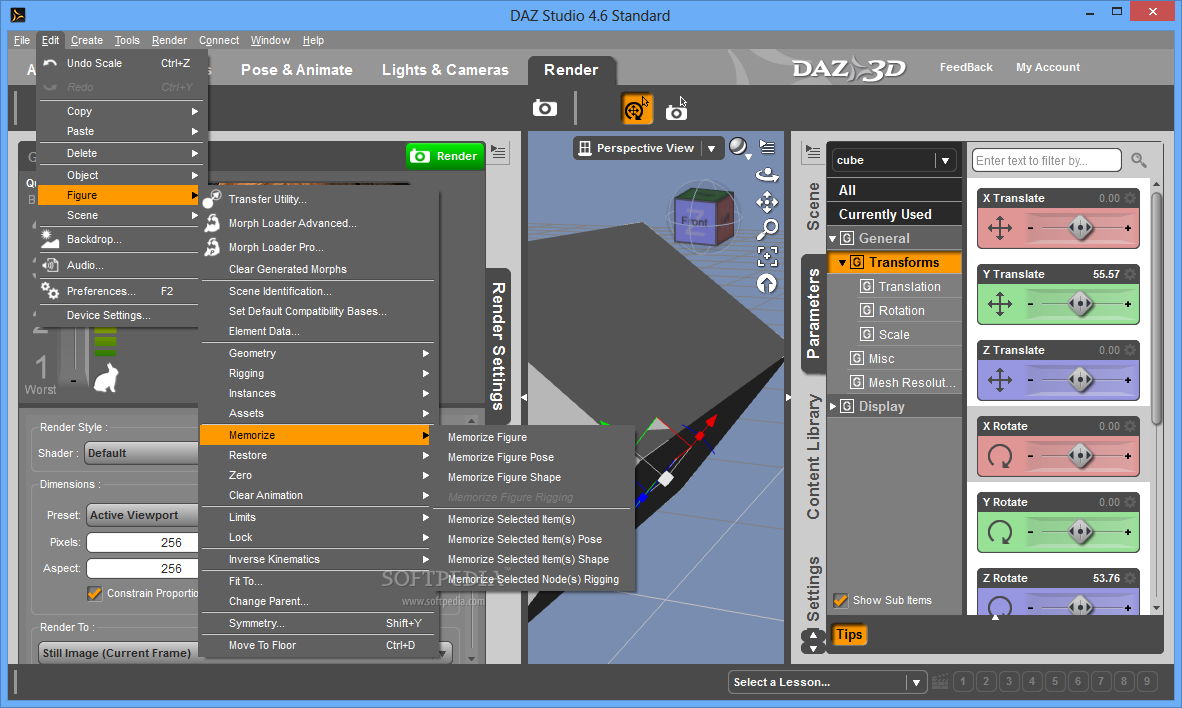Switch to Lights & Cameras tab
The width and height of the screenshot is (1182, 708).
point(445,70)
